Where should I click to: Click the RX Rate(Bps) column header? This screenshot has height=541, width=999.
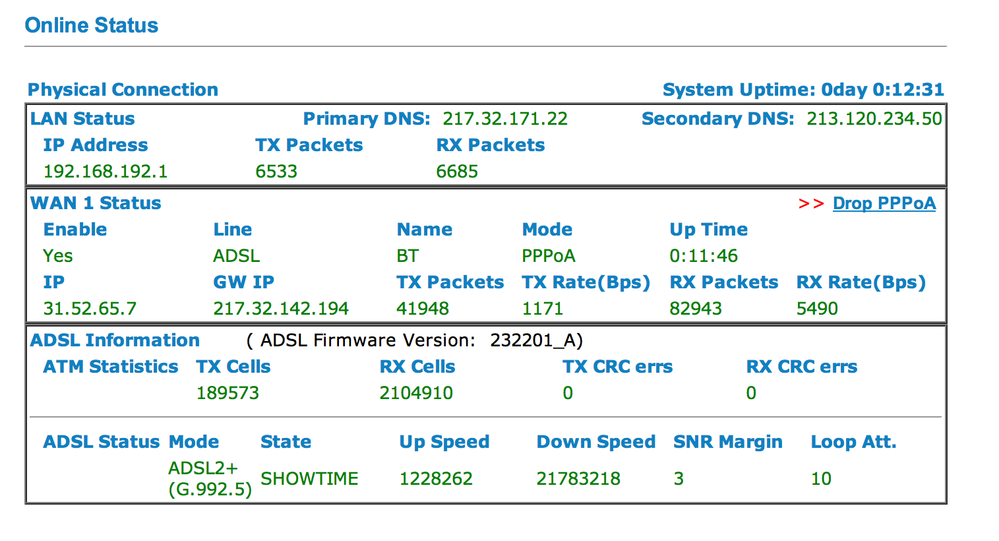pyautogui.click(x=861, y=282)
